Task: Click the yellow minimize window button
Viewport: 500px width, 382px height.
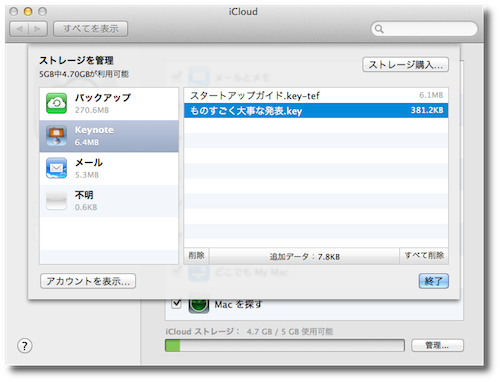Action: point(28,12)
